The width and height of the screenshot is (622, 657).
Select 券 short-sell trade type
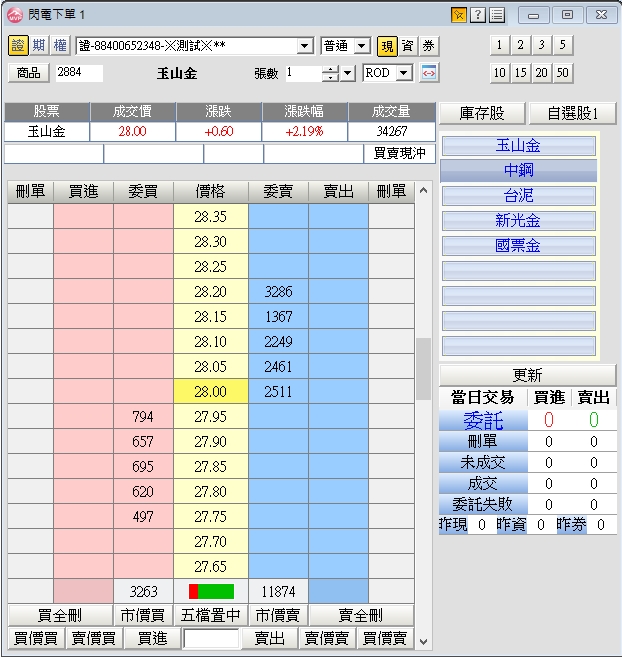[428, 46]
